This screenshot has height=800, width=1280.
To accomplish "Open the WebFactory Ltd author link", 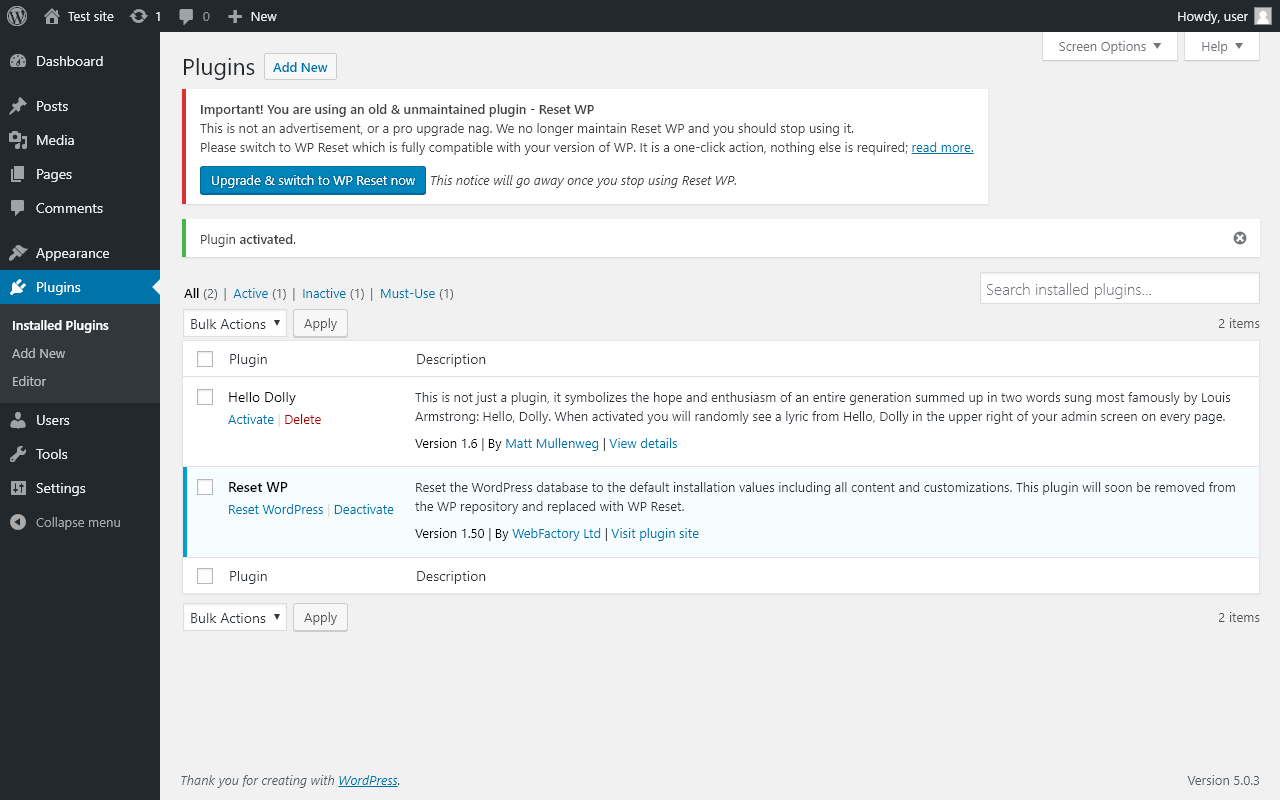I will tap(557, 533).
